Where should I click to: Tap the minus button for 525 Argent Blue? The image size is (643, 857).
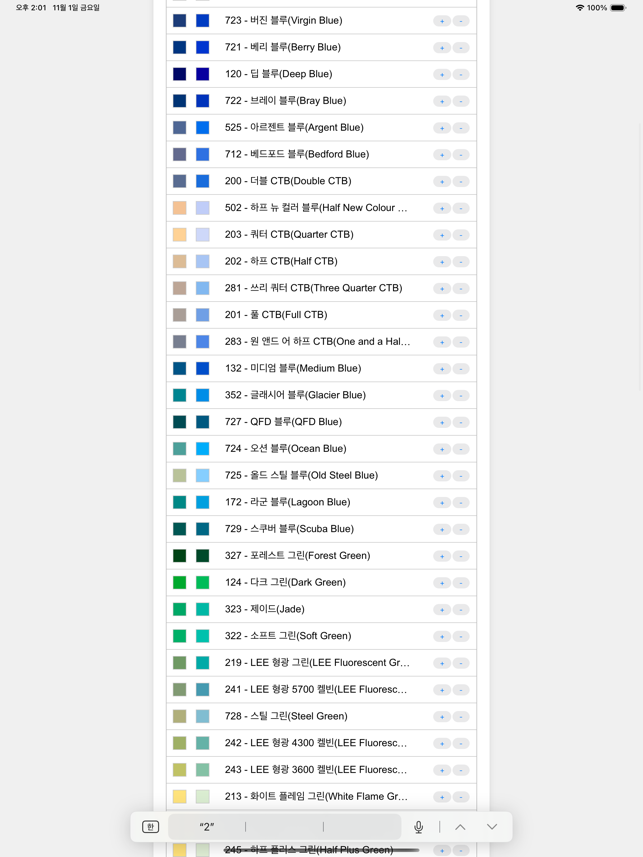click(461, 128)
